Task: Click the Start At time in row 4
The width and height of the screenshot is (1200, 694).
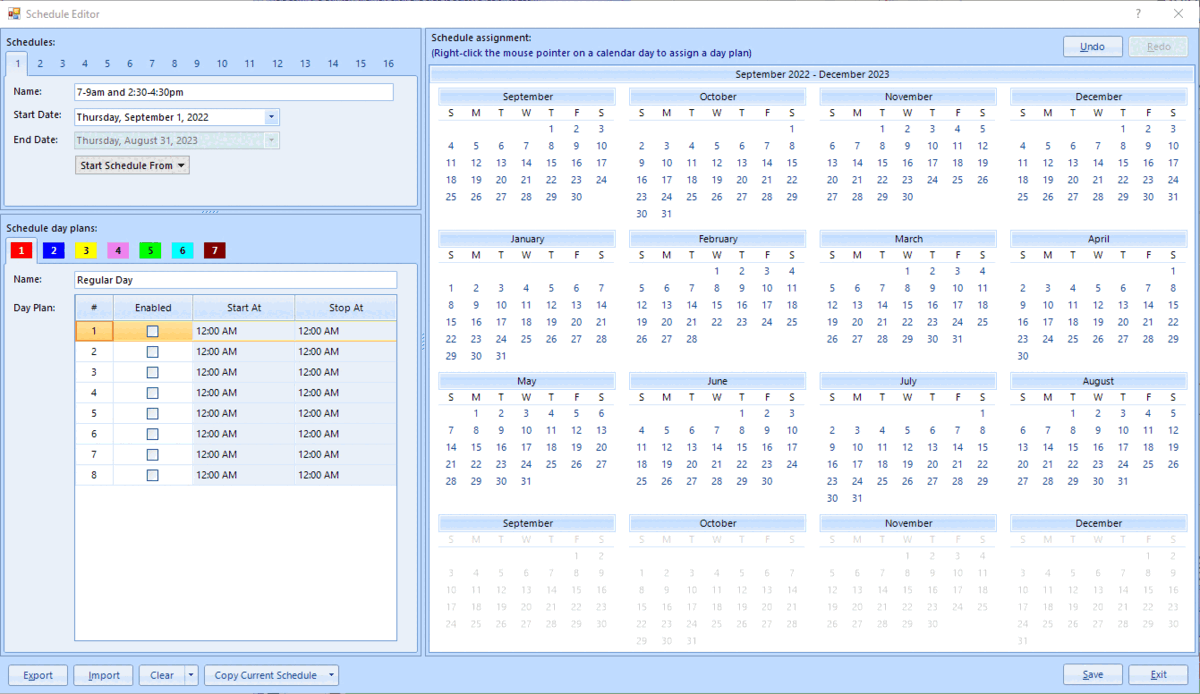Action: (243, 393)
